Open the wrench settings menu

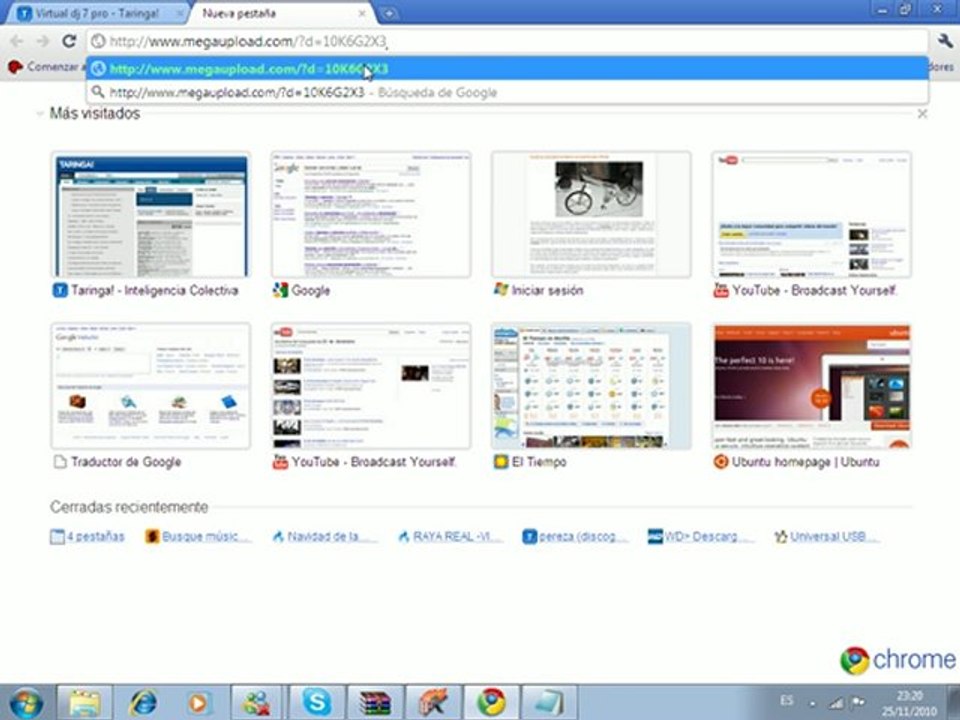tap(945, 41)
